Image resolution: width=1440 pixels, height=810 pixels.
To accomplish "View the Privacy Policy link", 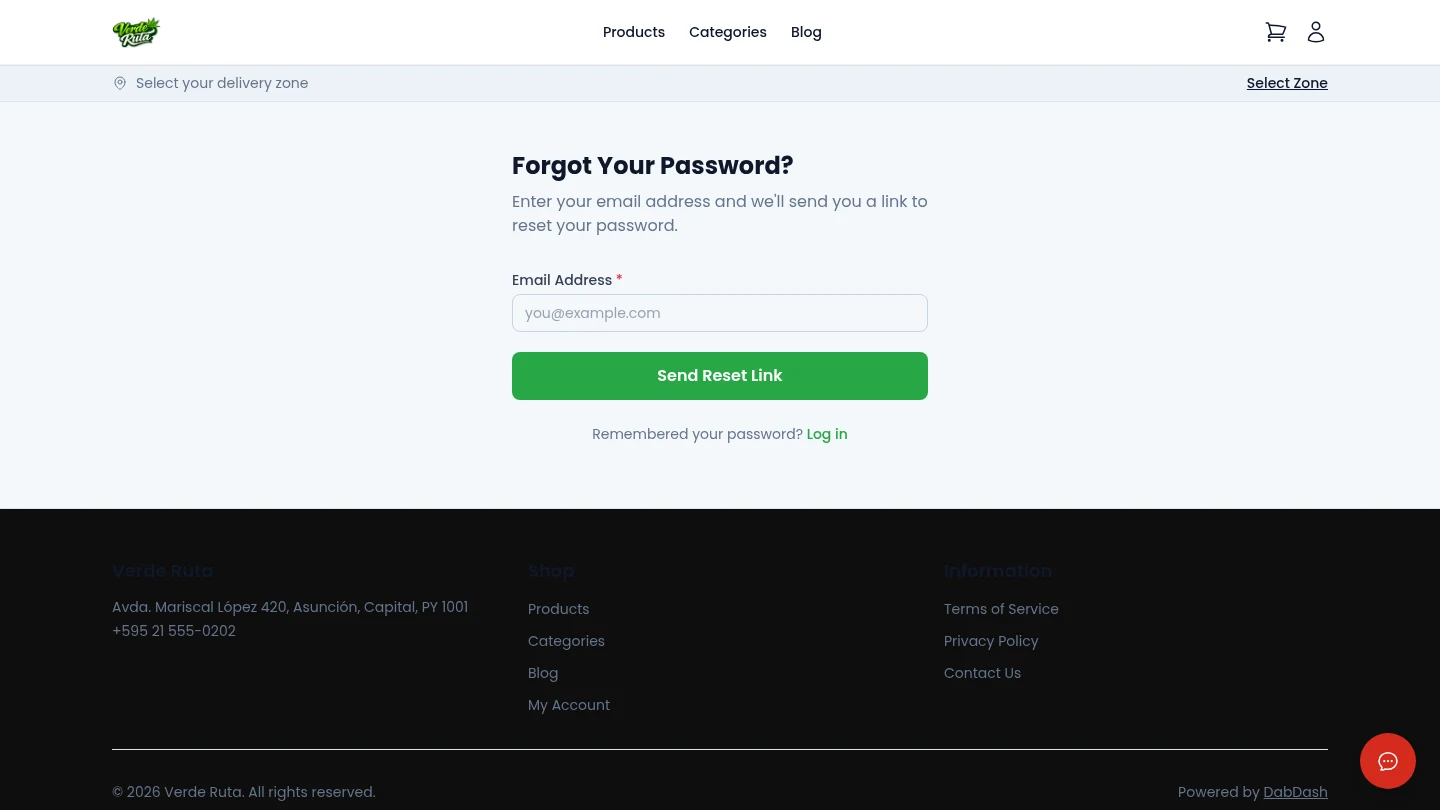I will pos(991,641).
